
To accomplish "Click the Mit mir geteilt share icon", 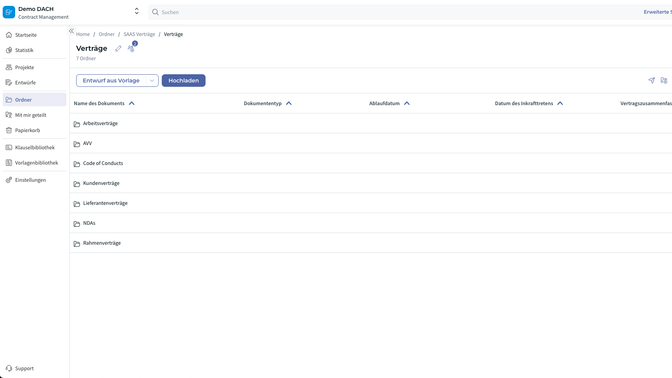I will coord(9,115).
